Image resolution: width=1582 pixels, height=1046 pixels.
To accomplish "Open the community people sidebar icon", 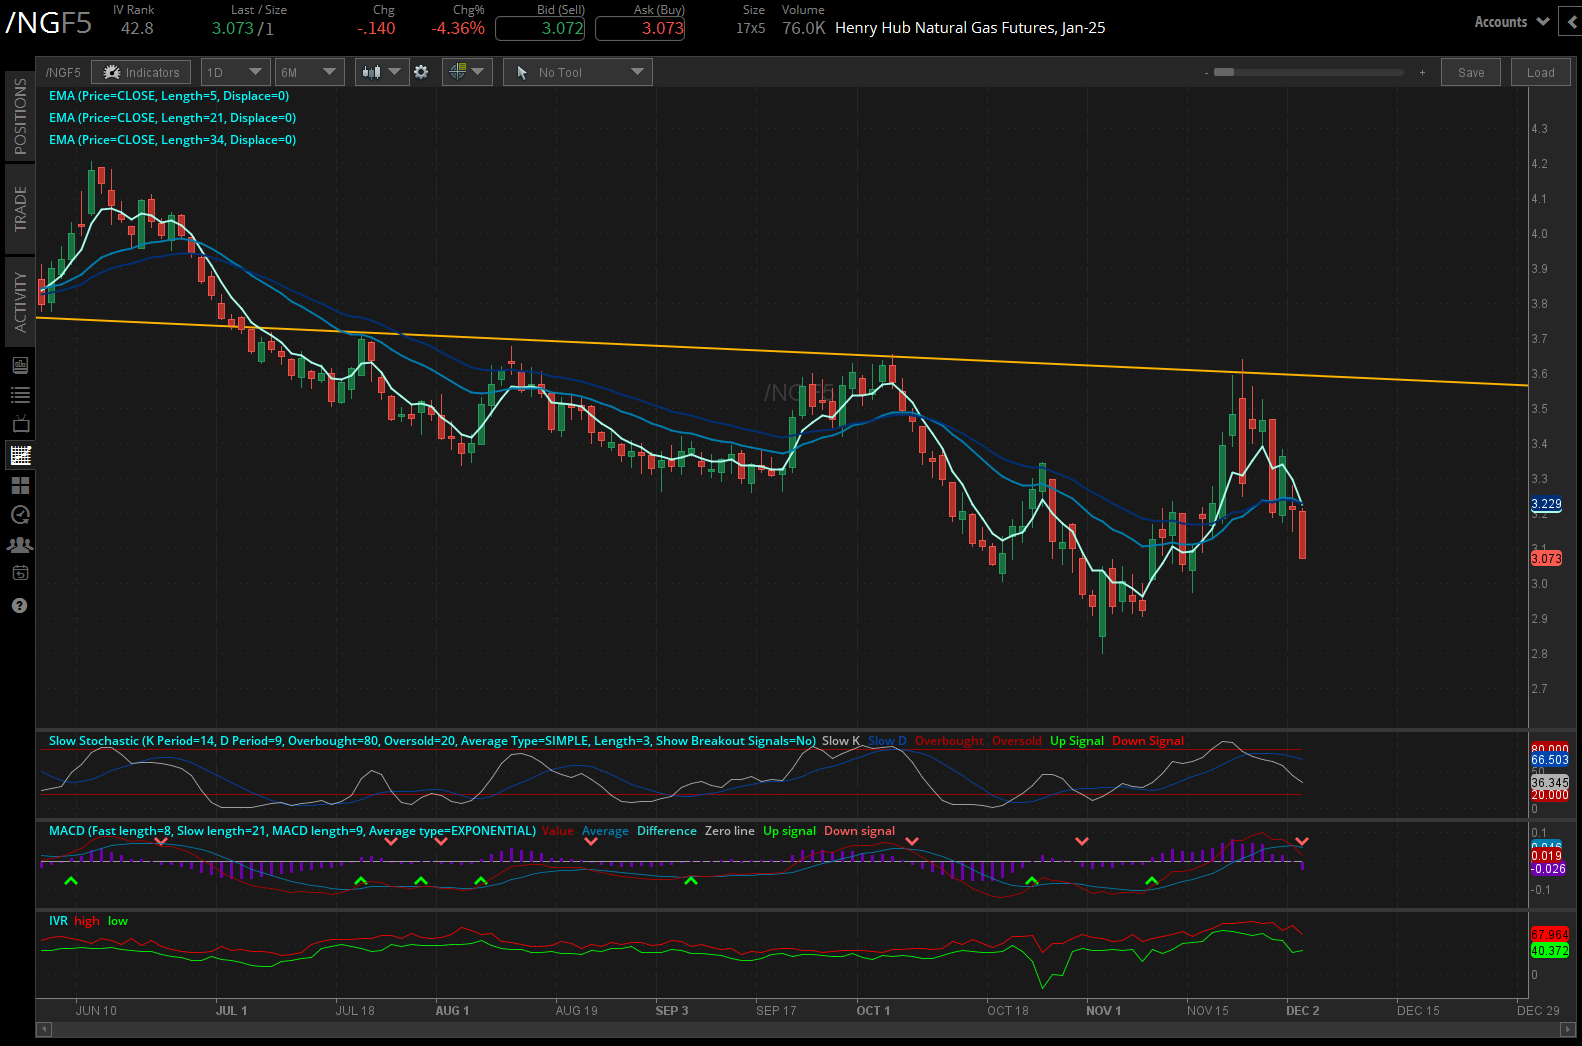I will pyautogui.click(x=20, y=545).
